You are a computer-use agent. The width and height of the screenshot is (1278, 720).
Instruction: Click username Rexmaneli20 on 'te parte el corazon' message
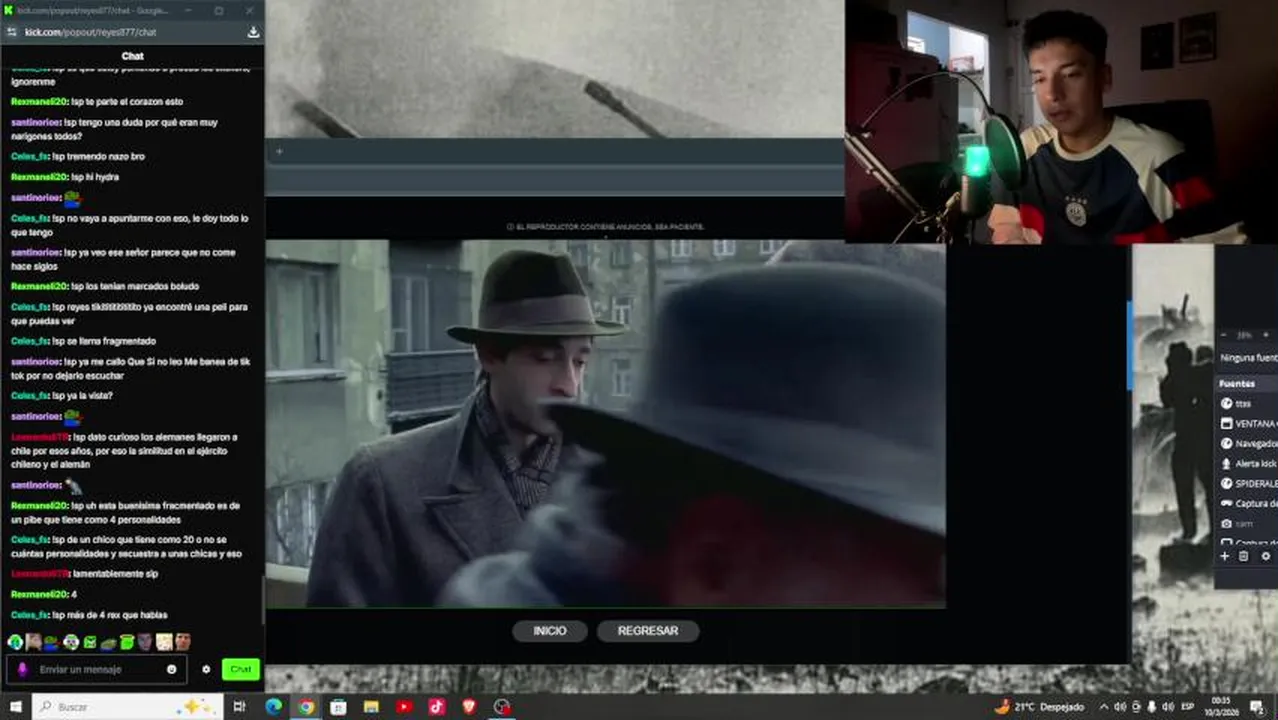[38, 102]
